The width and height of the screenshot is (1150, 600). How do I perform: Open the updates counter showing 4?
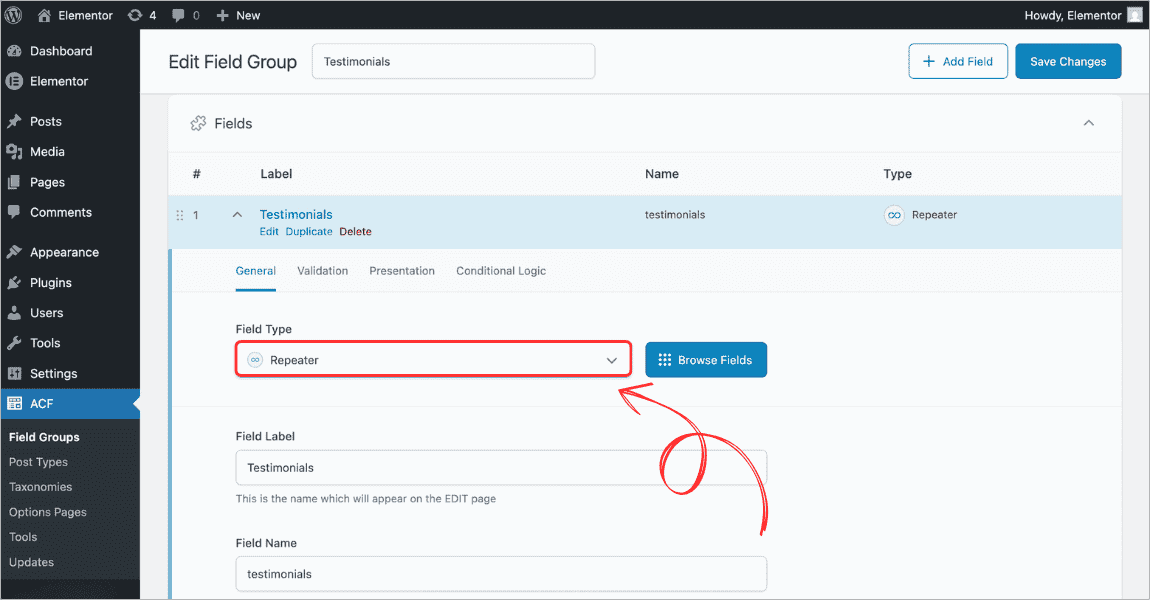click(x=142, y=15)
